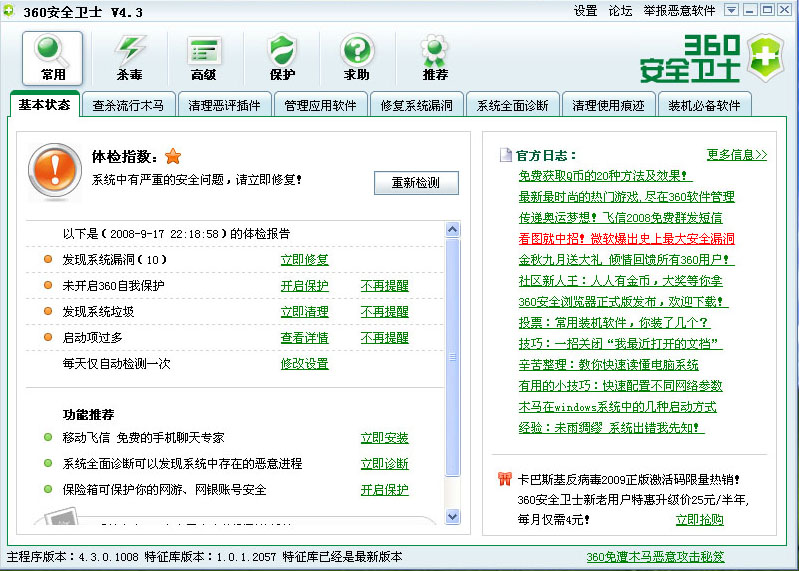The image size is (799, 571).
Task: Click the report scrollbar up arrow
Action: click(x=452, y=230)
